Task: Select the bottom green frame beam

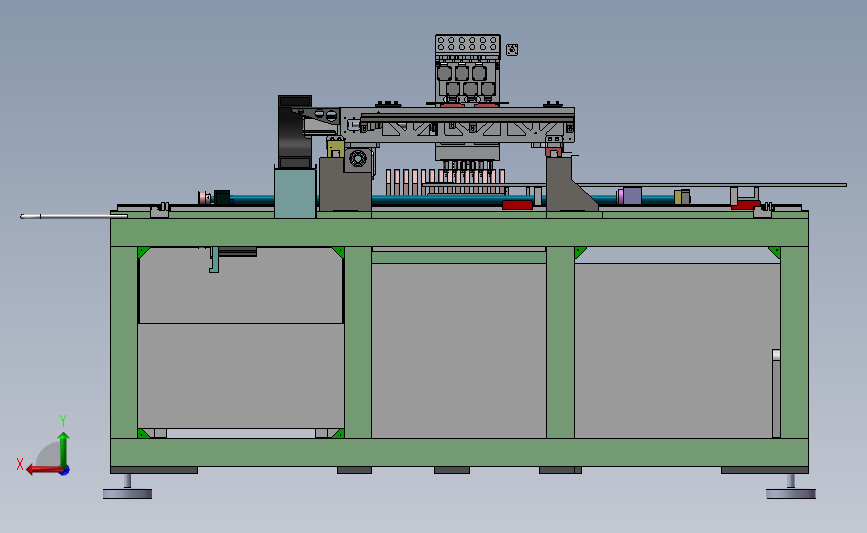Action: (x=459, y=452)
